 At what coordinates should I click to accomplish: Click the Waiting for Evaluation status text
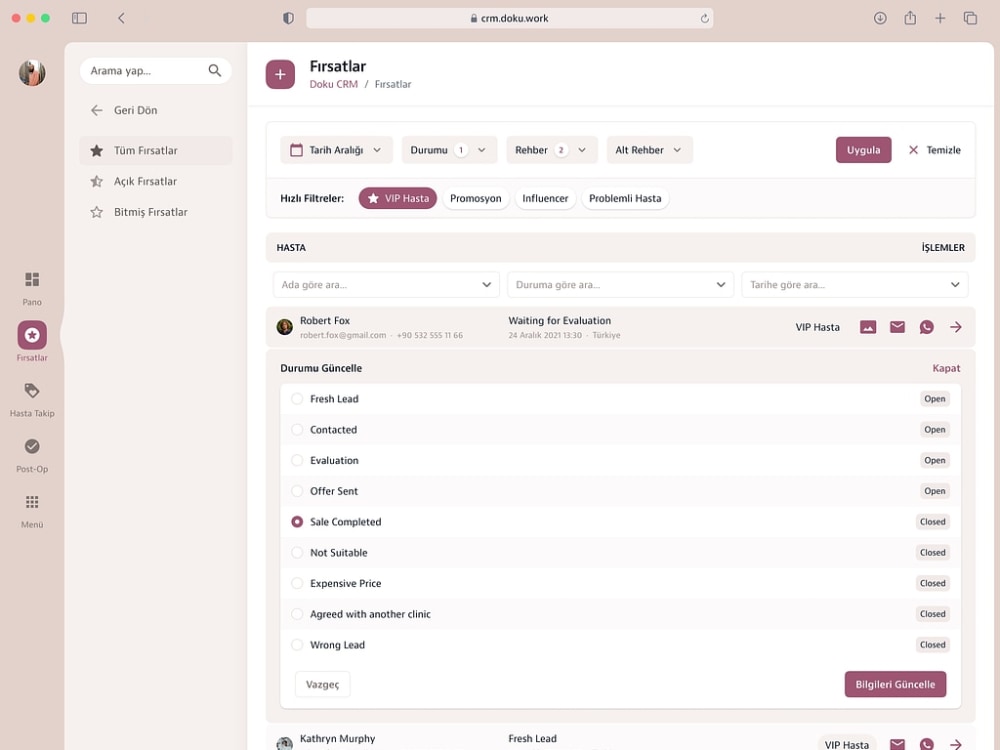click(559, 321)
